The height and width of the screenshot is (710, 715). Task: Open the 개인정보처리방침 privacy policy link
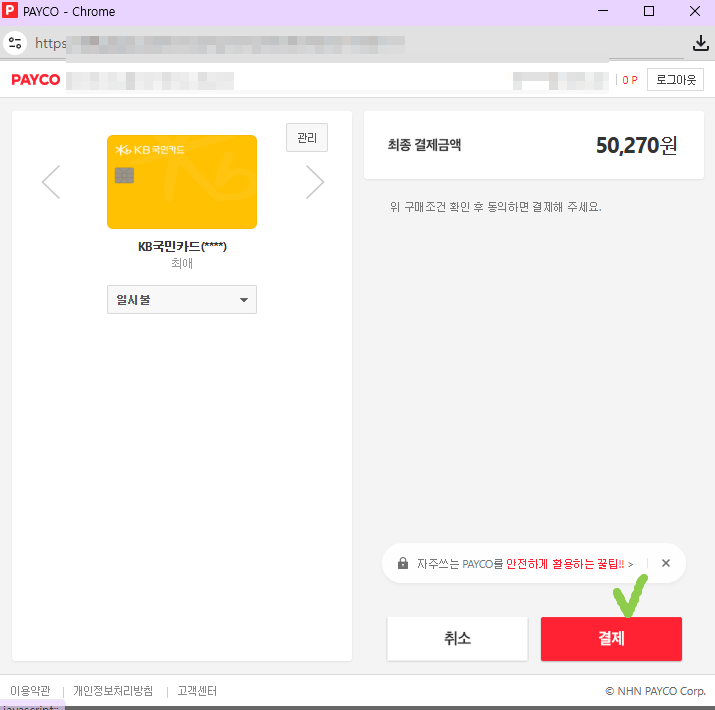click(113, 691)
